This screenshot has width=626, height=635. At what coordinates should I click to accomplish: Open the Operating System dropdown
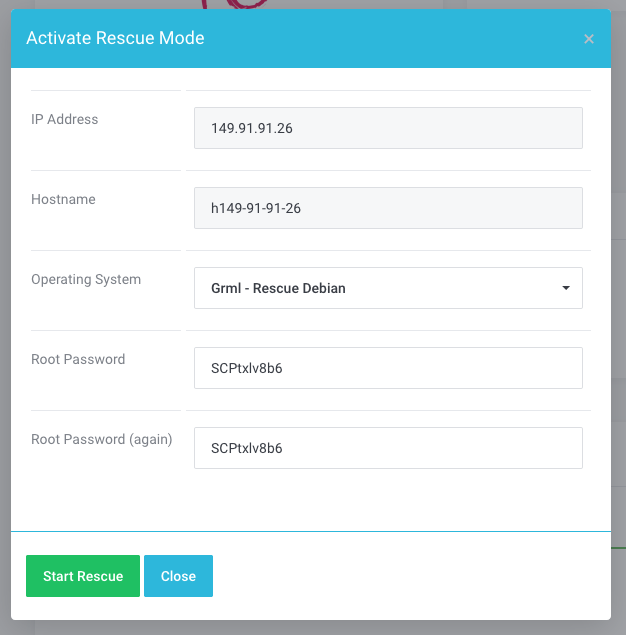tap(388, 288)
